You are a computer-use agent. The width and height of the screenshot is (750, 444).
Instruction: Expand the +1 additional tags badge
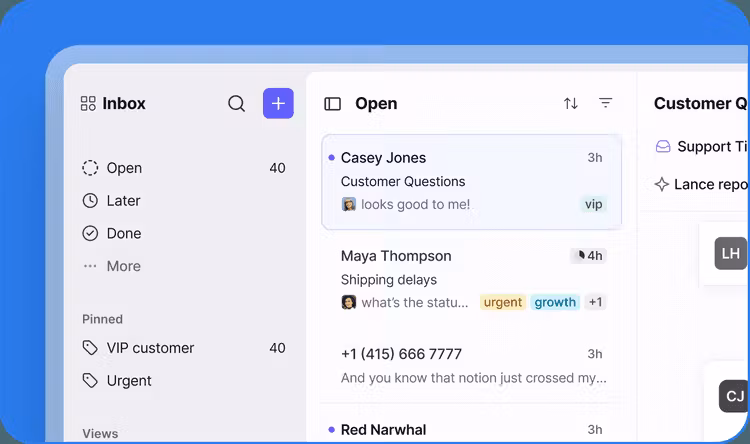[595, 302]
